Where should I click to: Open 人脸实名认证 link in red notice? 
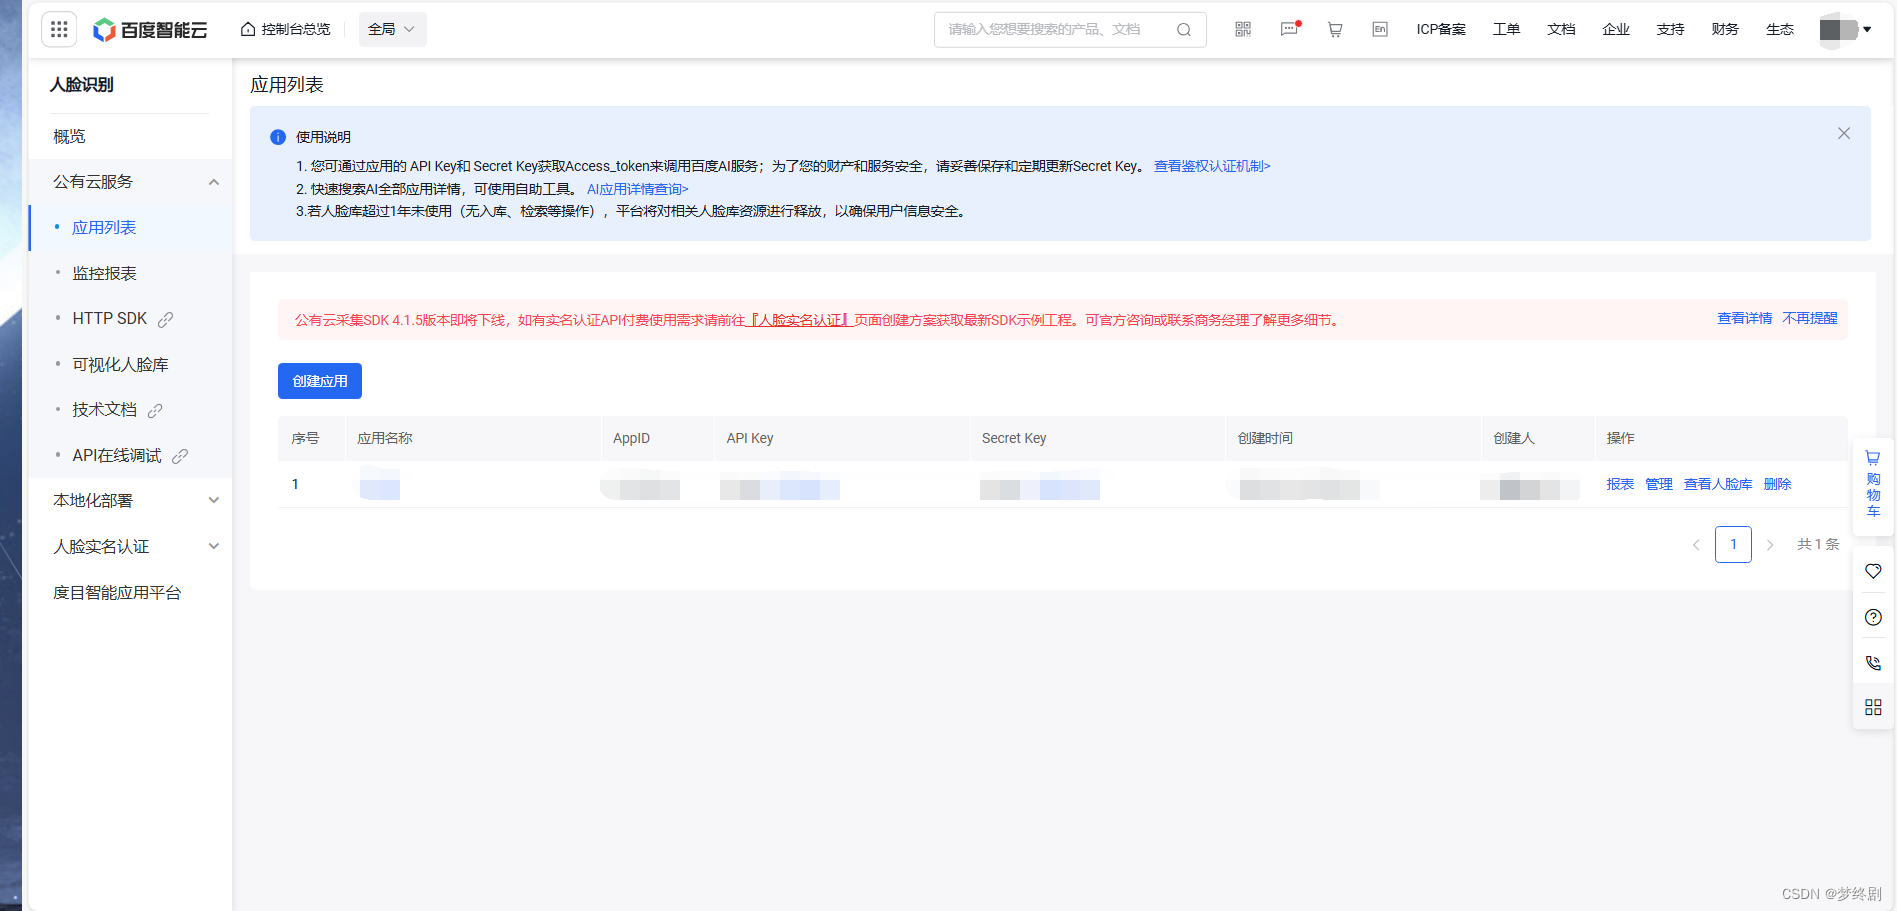(x=800, y=320)
